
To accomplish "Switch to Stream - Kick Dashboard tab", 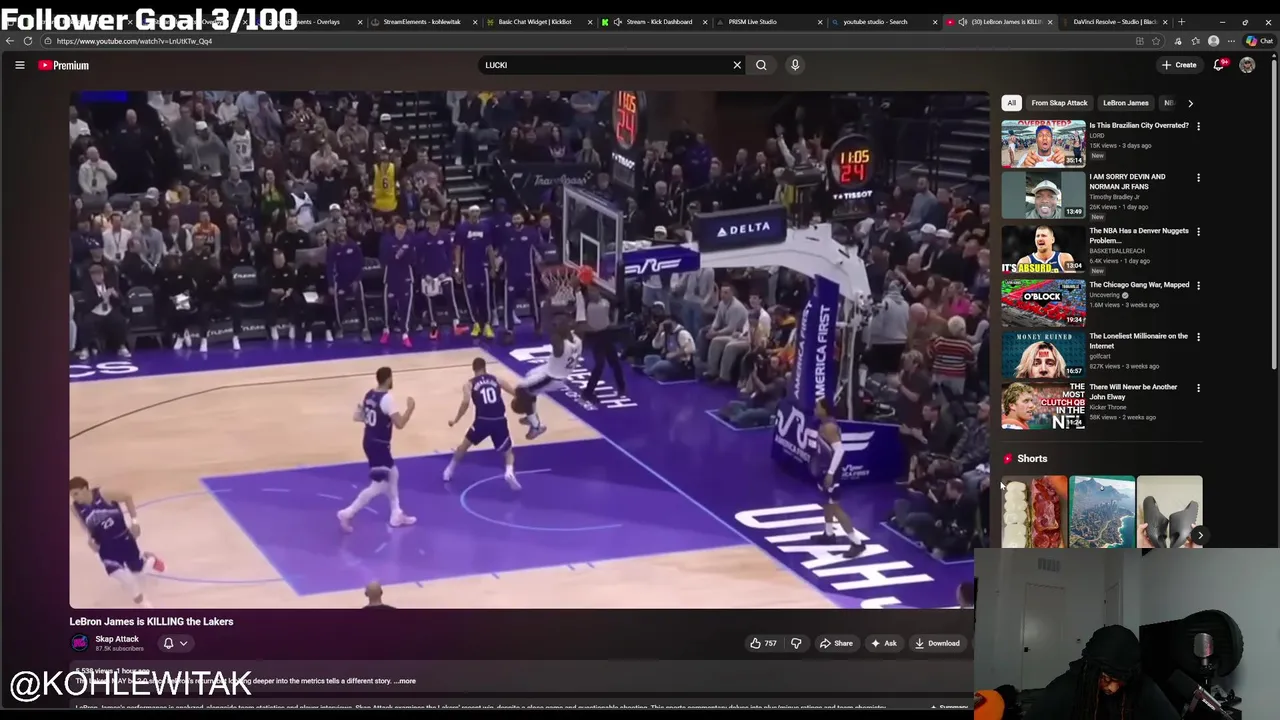I will click(655, 22).
